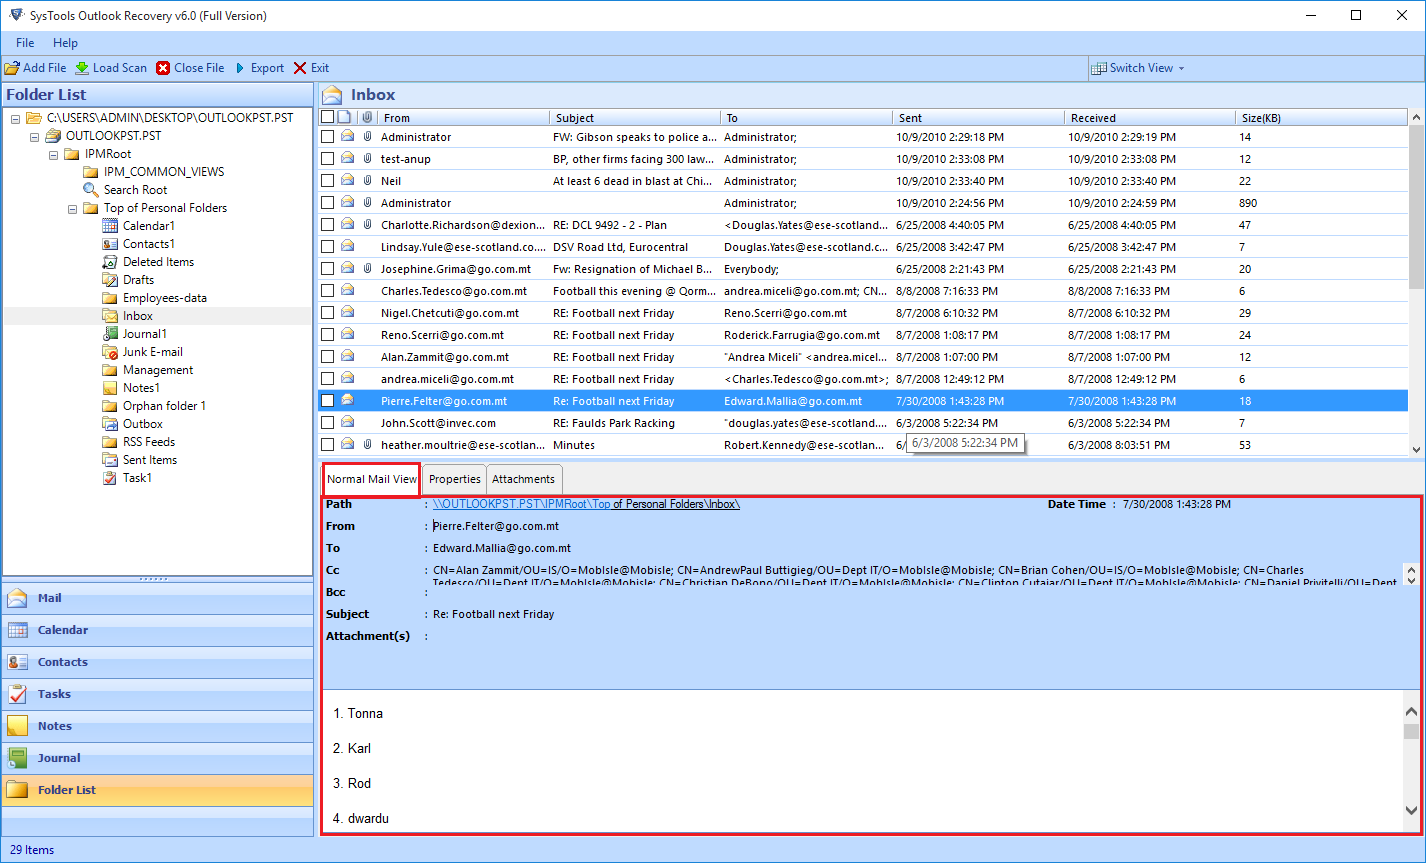
Task: Open the Switch View dropdown
Action: [x=1139, y=68]
